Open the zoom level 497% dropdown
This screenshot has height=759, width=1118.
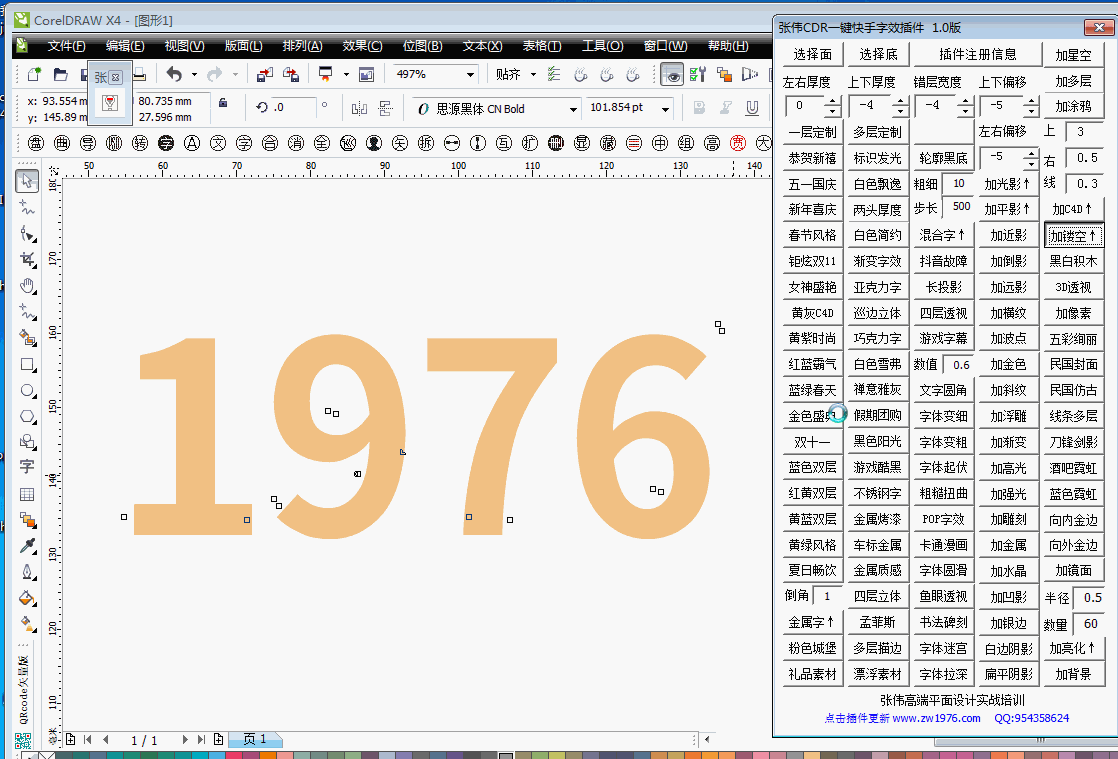tap(471, 74)
